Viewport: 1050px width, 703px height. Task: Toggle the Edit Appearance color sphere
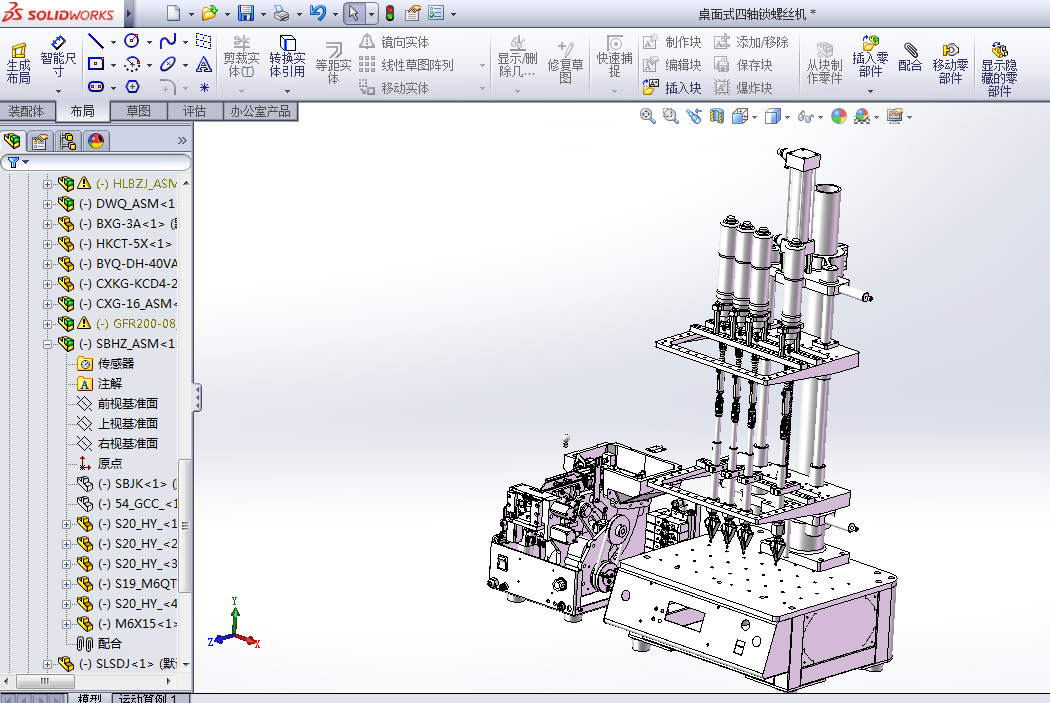(838, 116)
